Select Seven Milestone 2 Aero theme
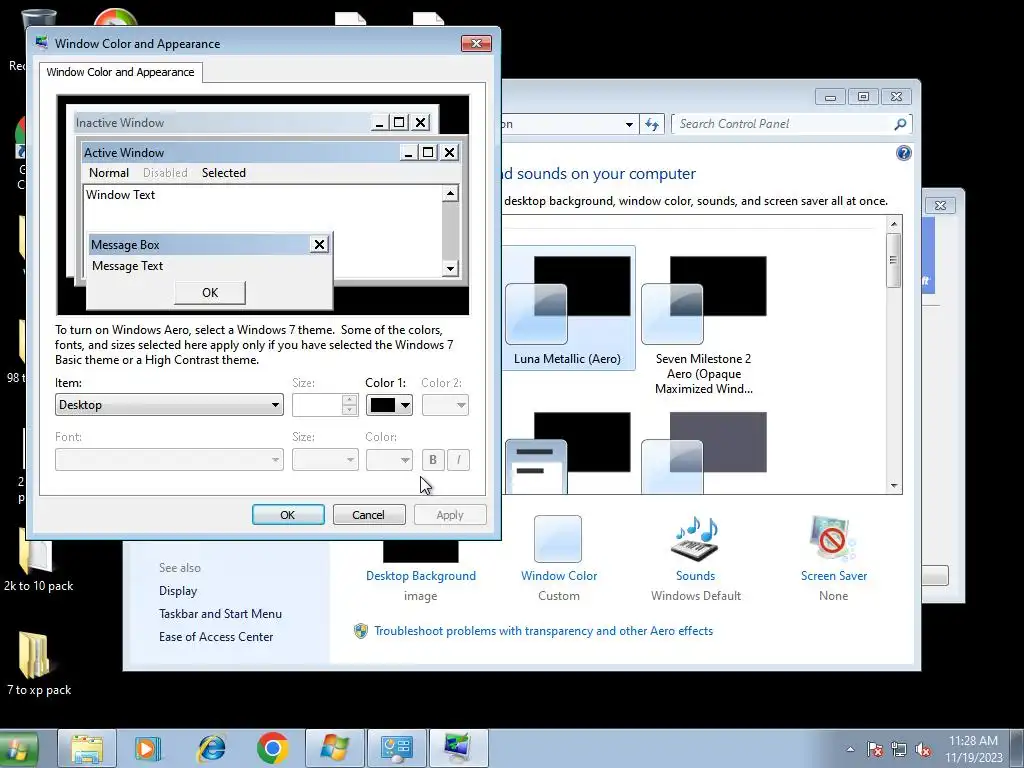Image resolution: width=1024 pixels, height=768 pixels. point(703,325)
